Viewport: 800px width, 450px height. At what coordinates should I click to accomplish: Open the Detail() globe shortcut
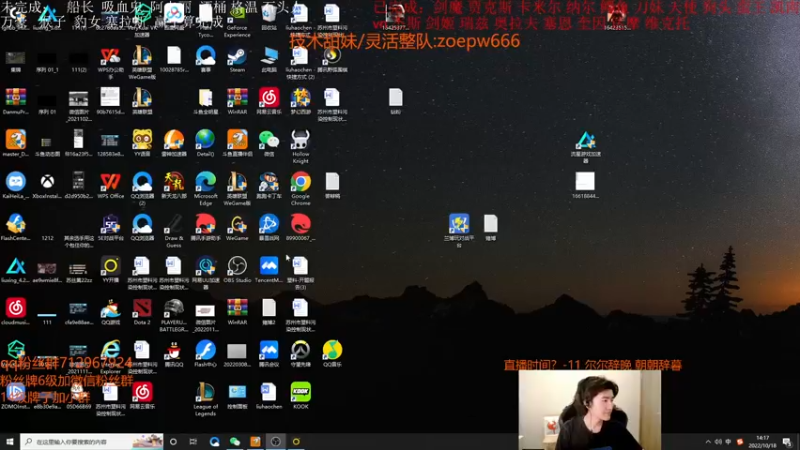[206, 143]
